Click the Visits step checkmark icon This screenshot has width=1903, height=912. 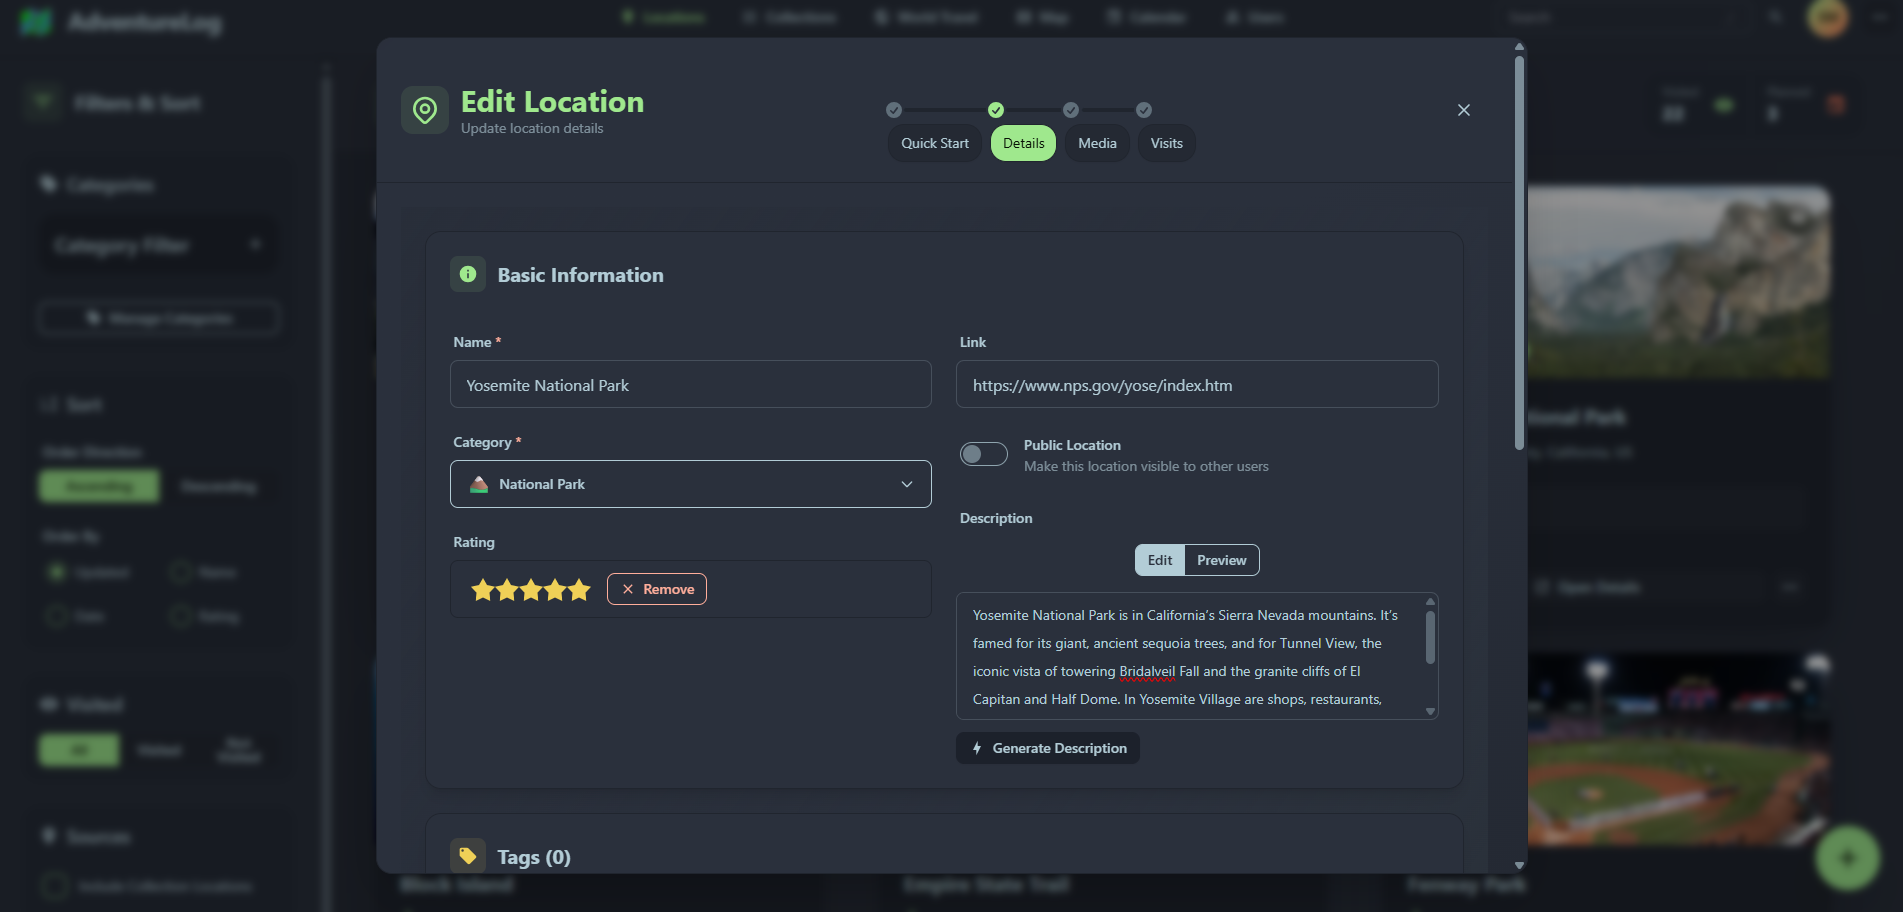click(1144, 110)
